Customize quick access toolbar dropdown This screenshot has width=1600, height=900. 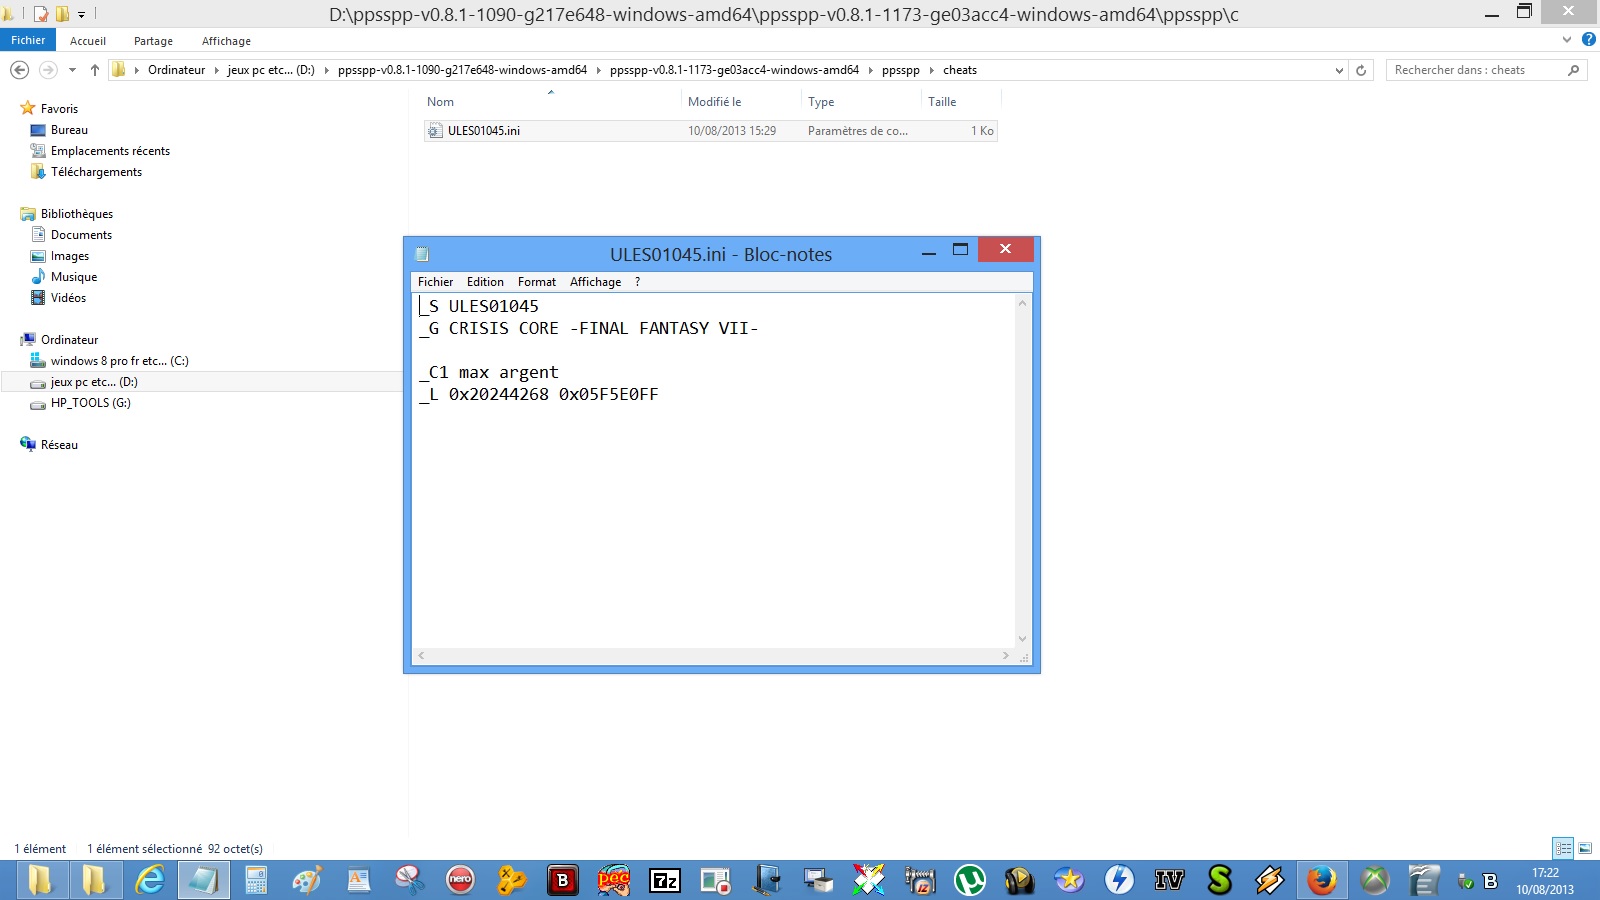coord(82,14)
